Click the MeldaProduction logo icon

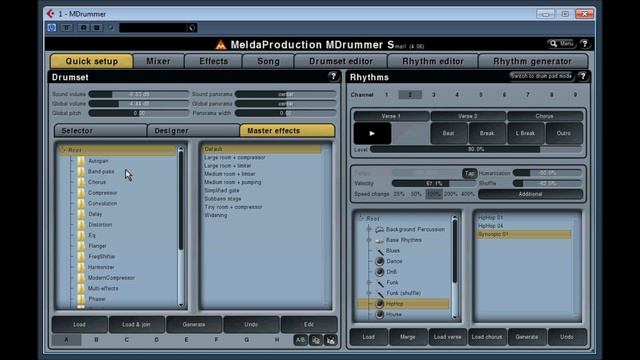pyautogui.click(x=221, y=44)
